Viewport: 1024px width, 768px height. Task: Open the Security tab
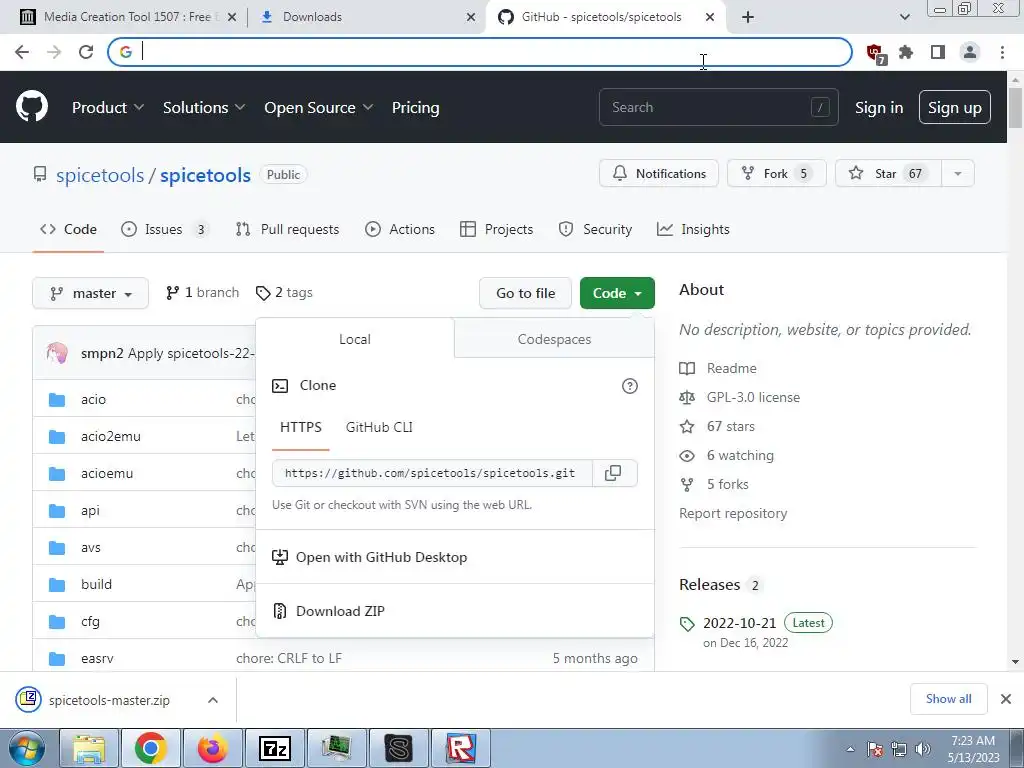point(595,229)
